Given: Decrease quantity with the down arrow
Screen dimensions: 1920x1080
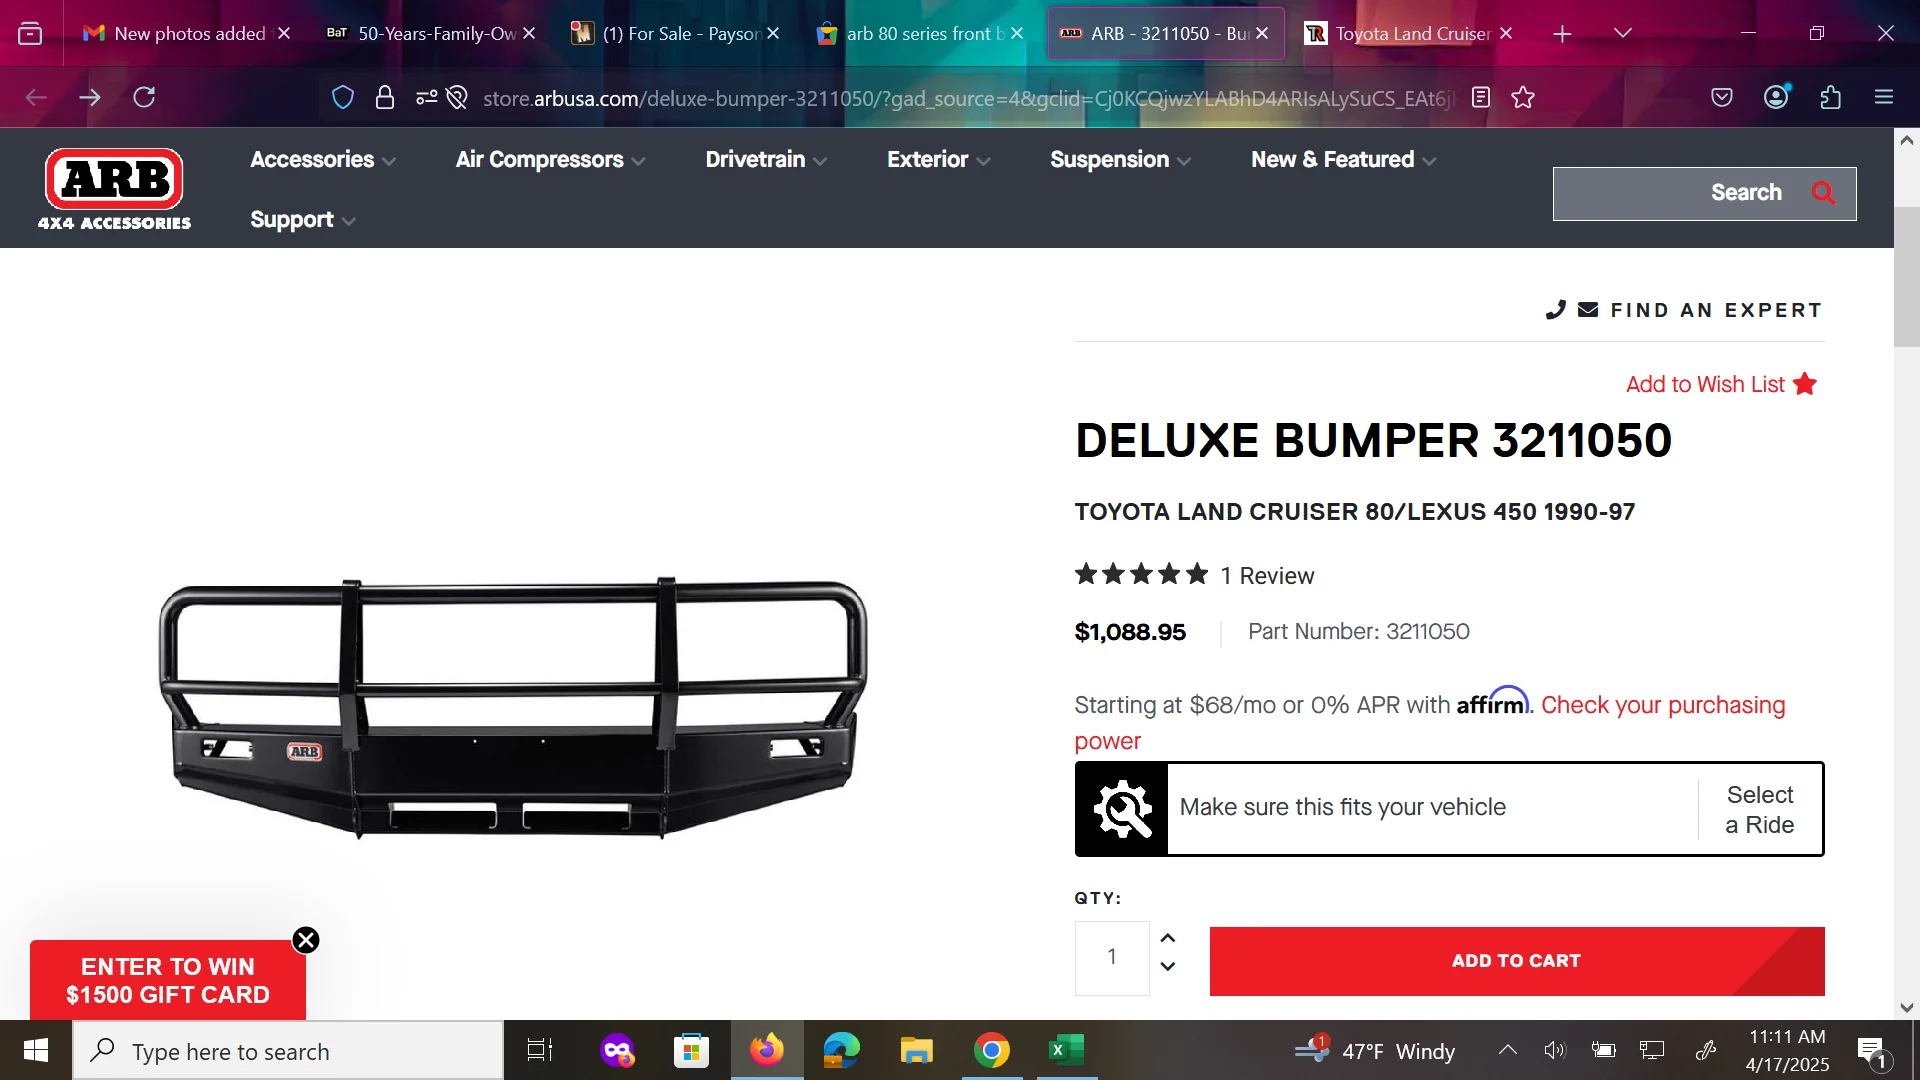Looking at the screenshot, I should 1167,966.
